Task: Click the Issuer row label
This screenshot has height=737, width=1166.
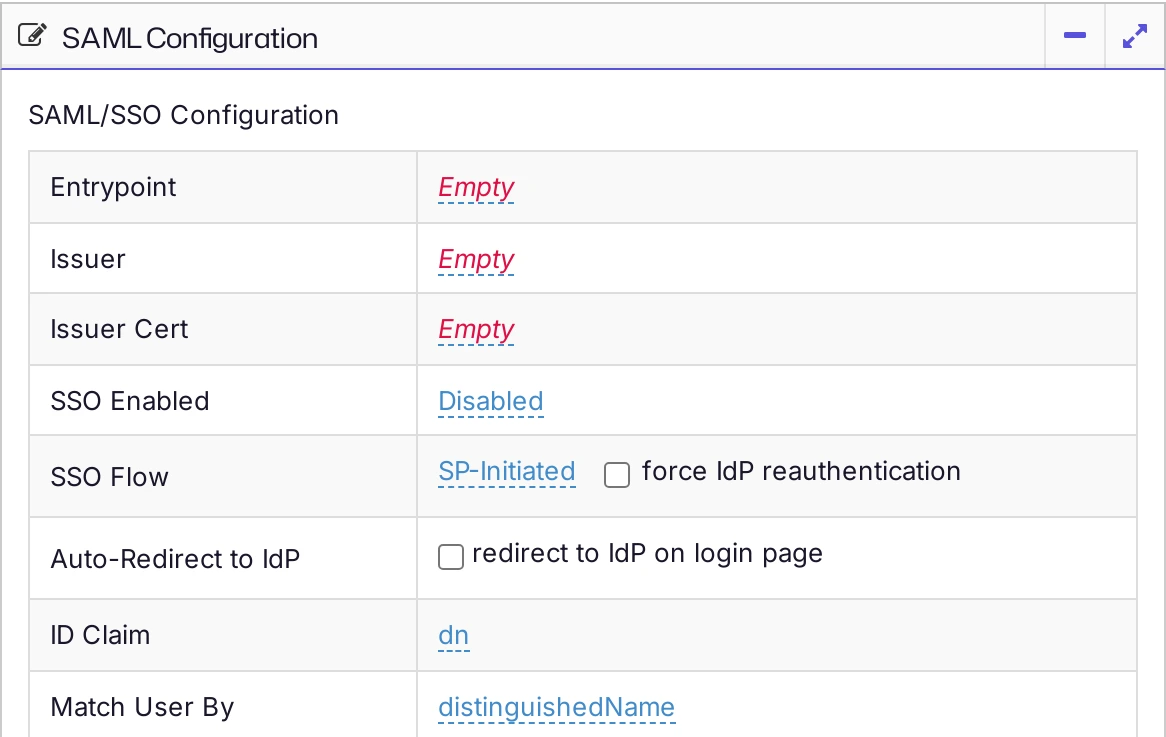Action: (x=88, y=260)
